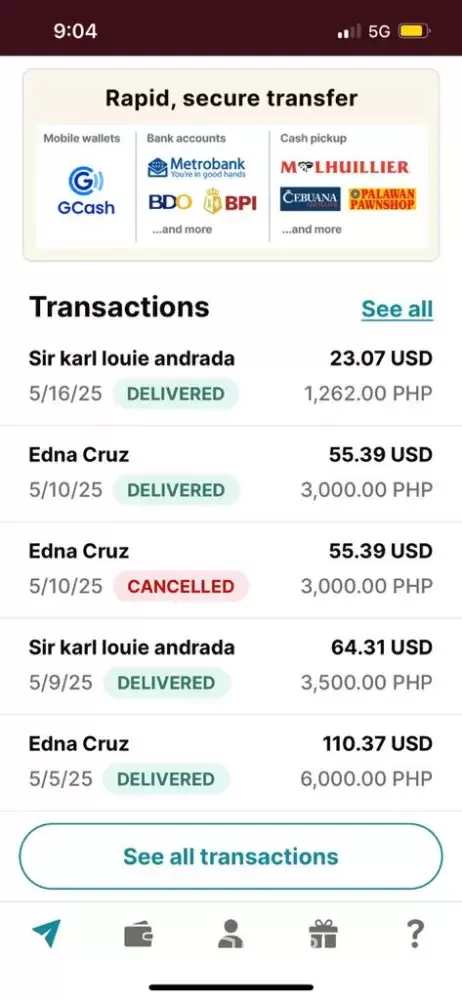Tap the gift rewards icon
462x1000 pixels.
coord(323,934)
